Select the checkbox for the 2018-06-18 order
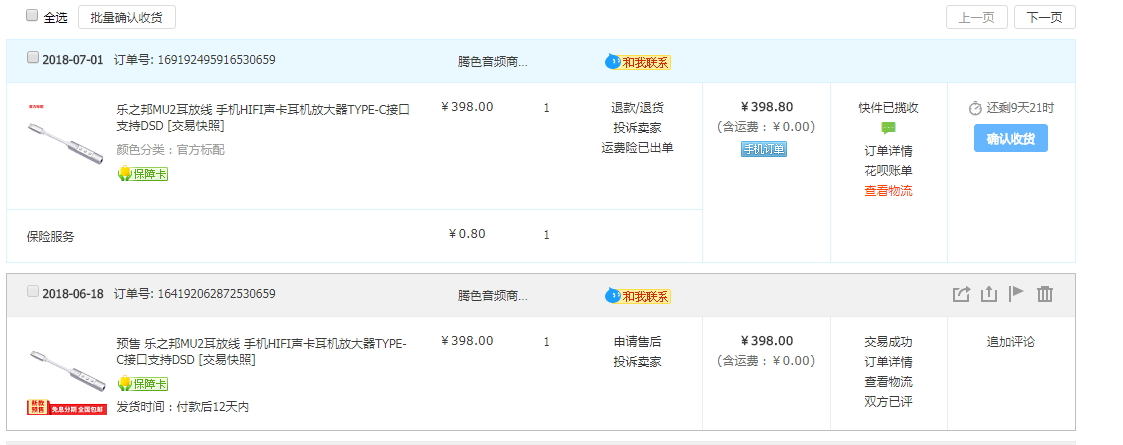Screen dimensions: 1123x445 point(33,292)
